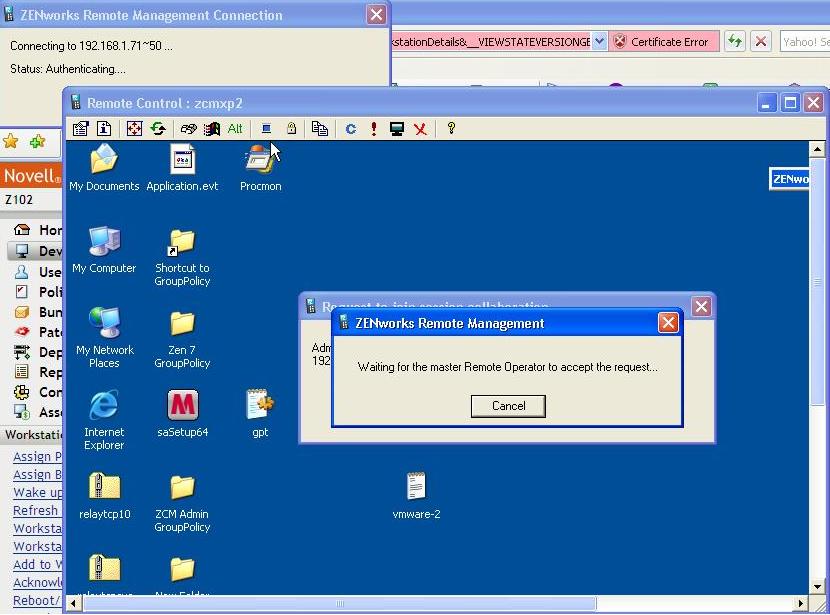830x615 pixels.
Task: Click the browser refresh green arrows button
Action: pos(735,41)
